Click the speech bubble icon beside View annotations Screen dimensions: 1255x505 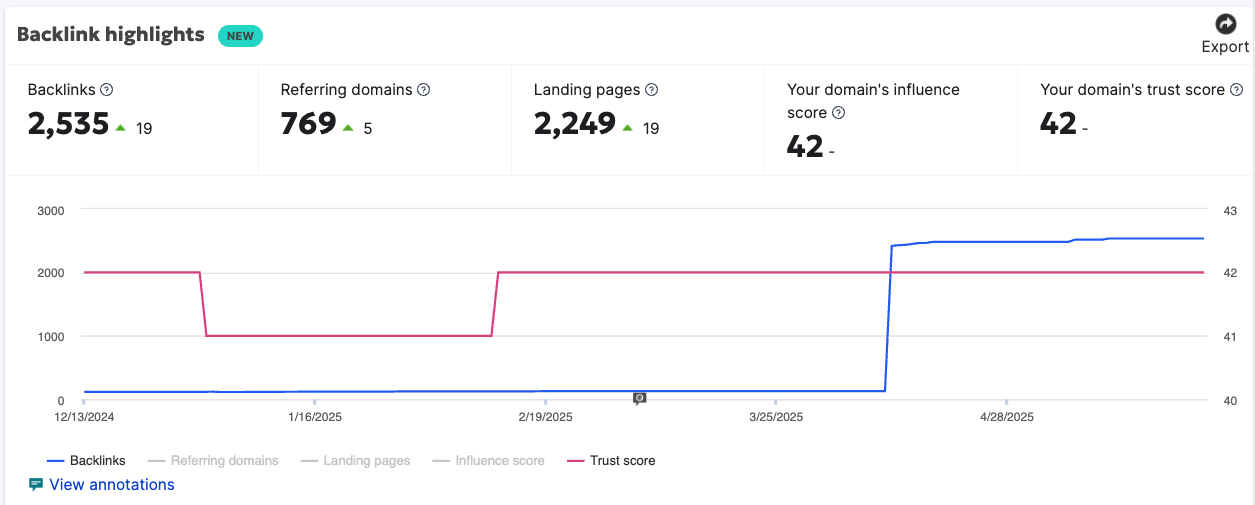(36, 485)
